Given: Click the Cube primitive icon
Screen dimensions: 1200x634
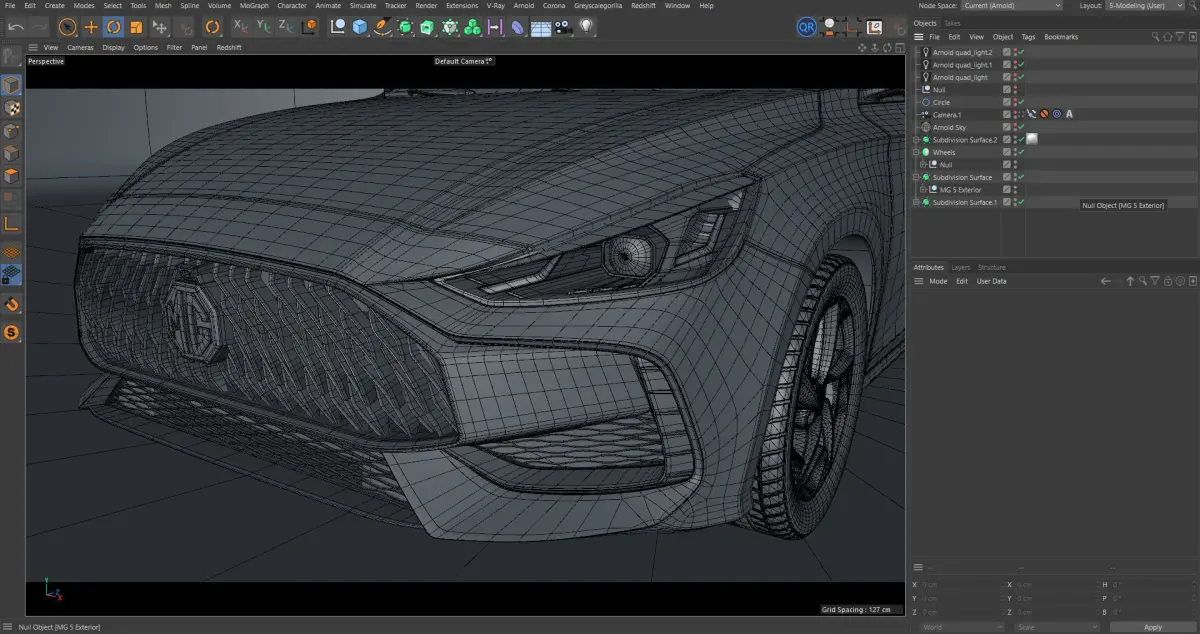Looking at the screenshot, I should pyautogui.click(x=360, y=27).
